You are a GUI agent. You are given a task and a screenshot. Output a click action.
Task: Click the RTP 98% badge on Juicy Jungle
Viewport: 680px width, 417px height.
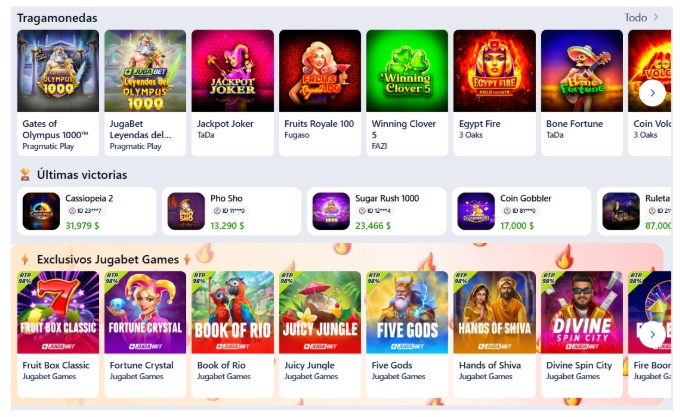click(x=287, y=278)
